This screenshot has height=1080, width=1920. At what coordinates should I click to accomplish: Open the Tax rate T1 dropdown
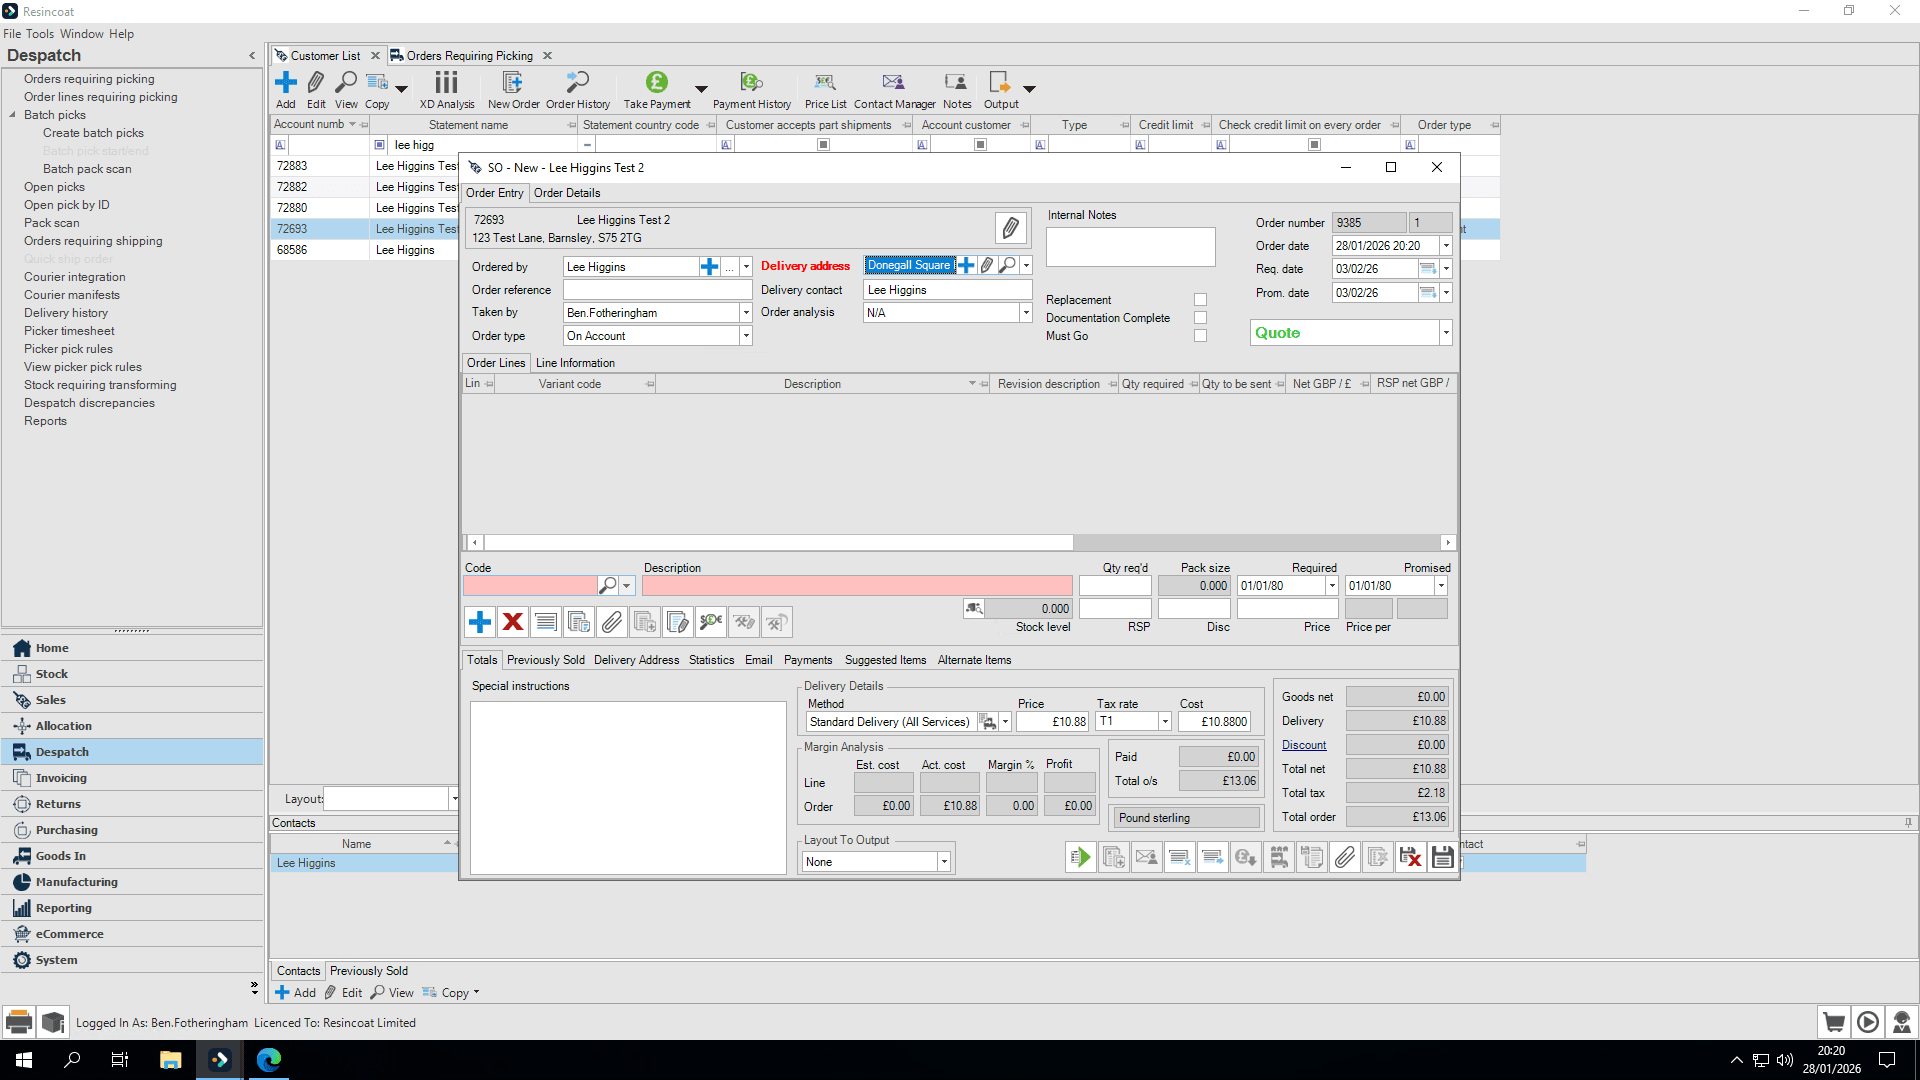pos(1164,722)
